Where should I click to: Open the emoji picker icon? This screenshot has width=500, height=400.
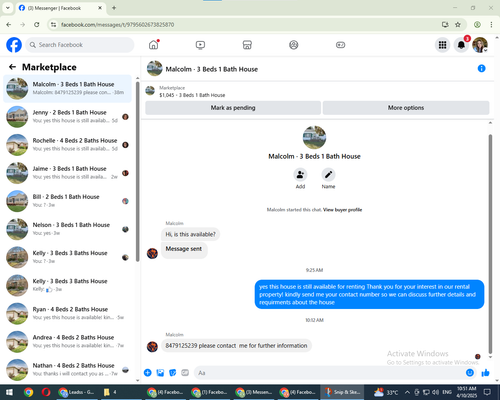point(470,373)
